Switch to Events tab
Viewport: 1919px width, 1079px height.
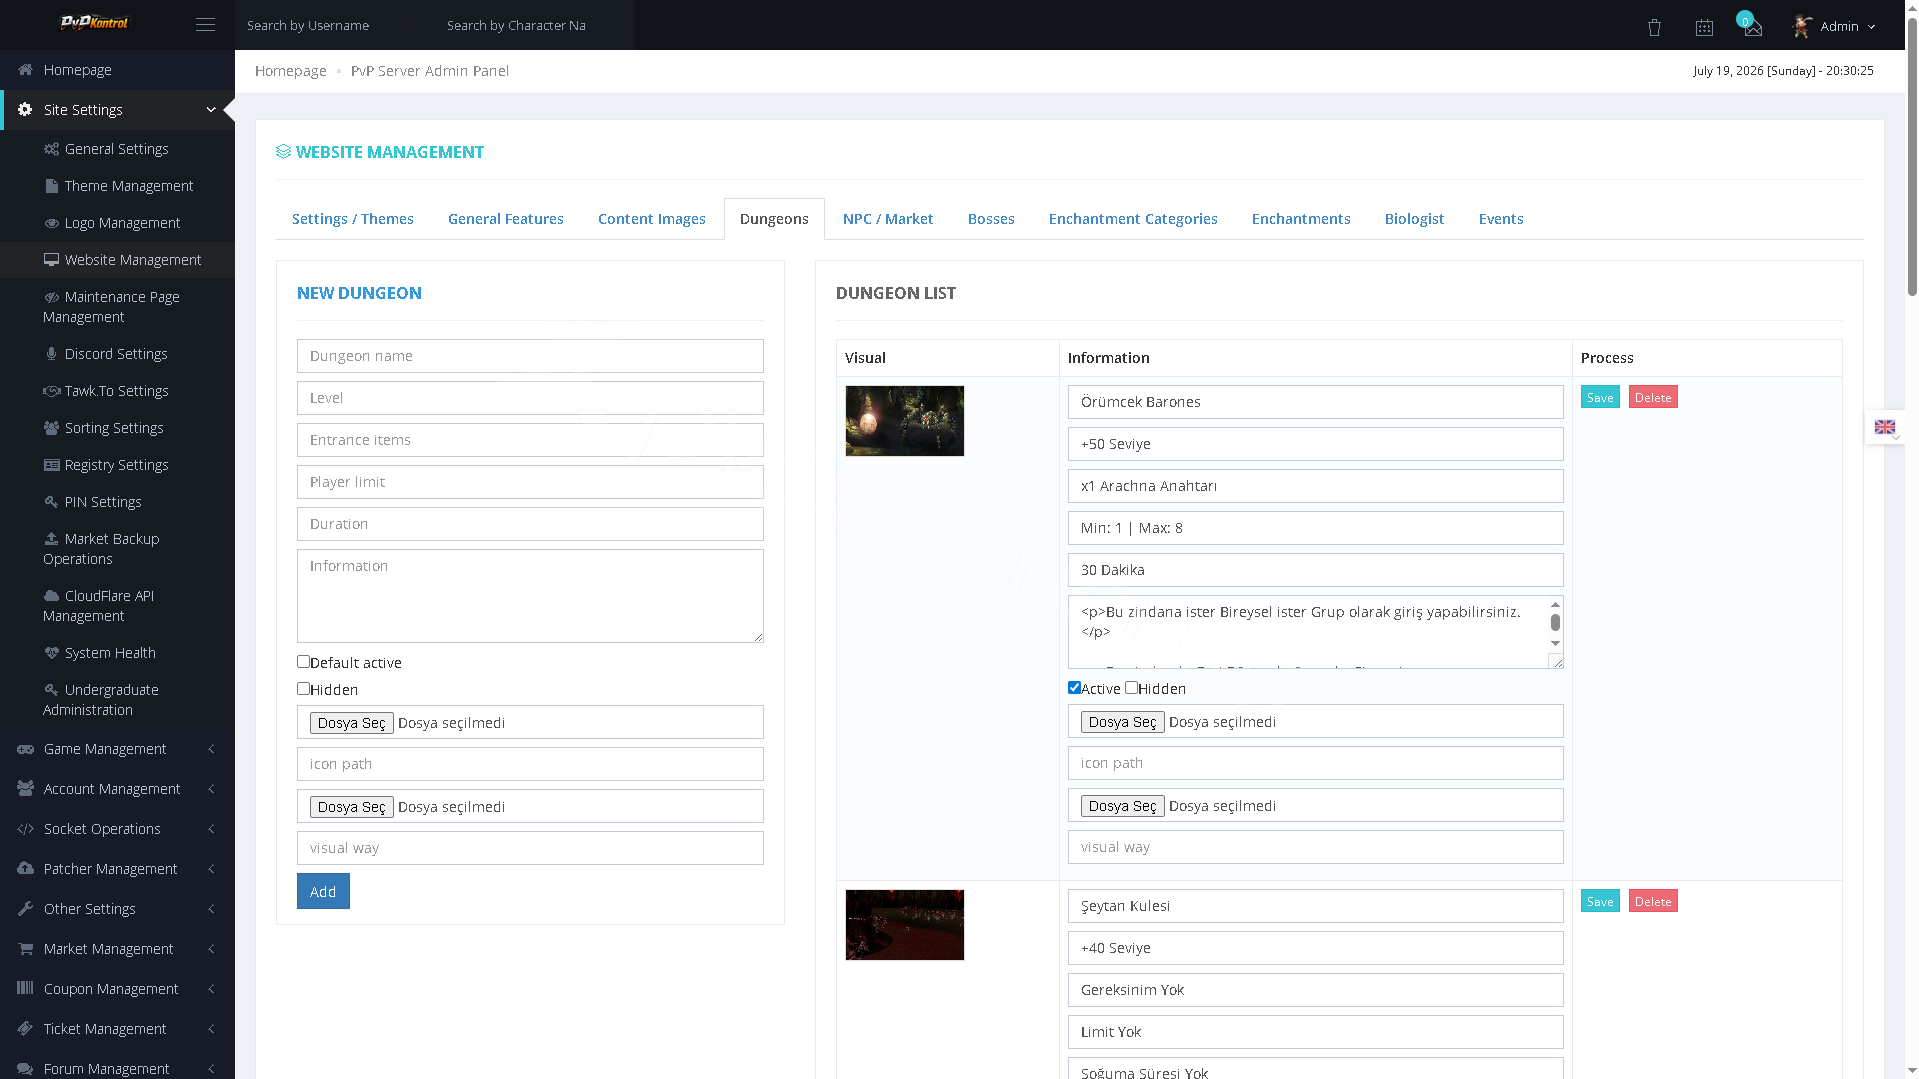pyautogui.click(x=1501, y=219)
